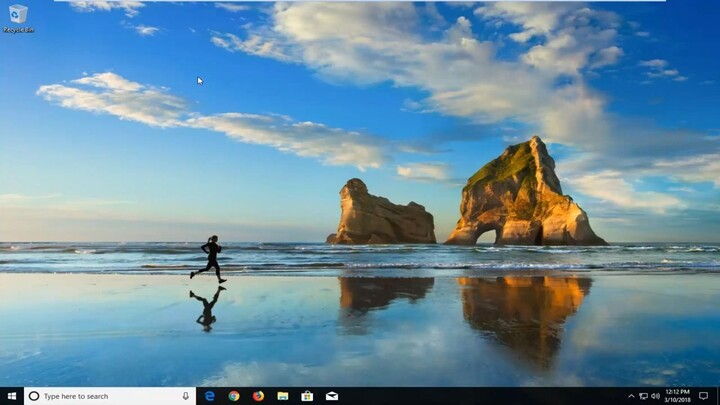
Task: Open the Windows Start menu
Action: (11, 396)
